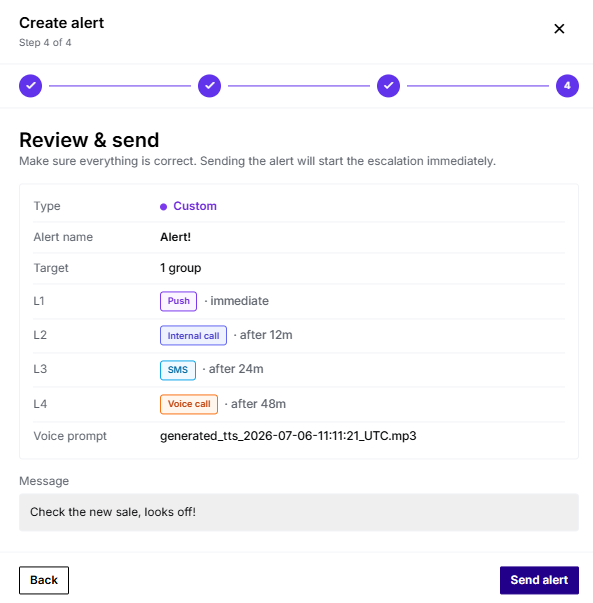The image size is (593, 603).
Task: Select the voice prompt mp3 filename
Action: point(288,436)
